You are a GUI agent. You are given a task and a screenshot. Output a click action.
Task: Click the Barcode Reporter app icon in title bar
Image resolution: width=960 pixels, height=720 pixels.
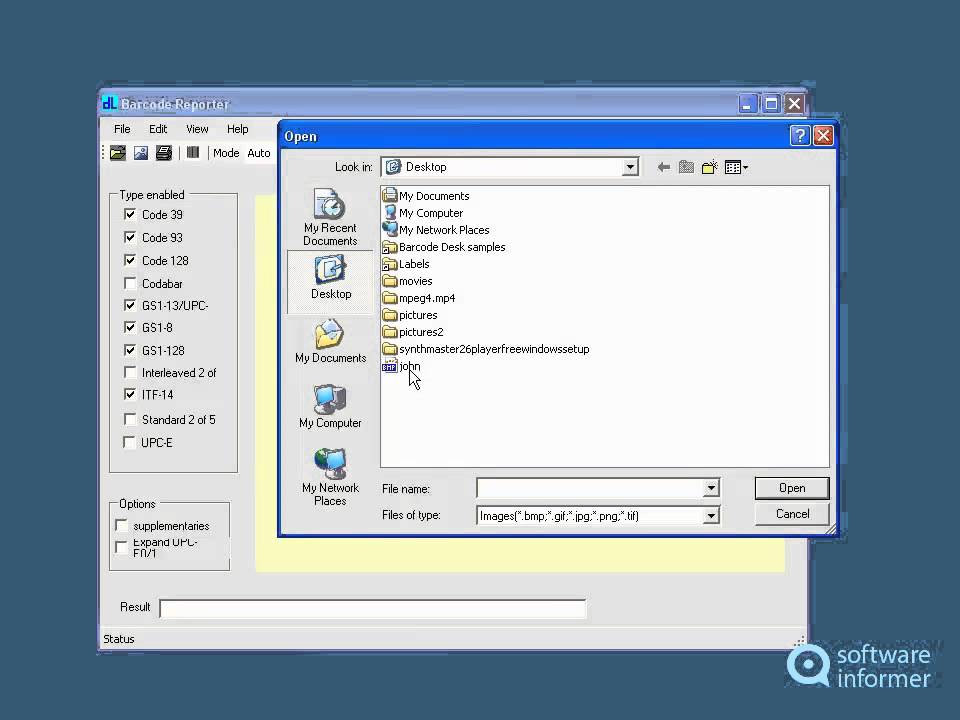coord(110,103)
